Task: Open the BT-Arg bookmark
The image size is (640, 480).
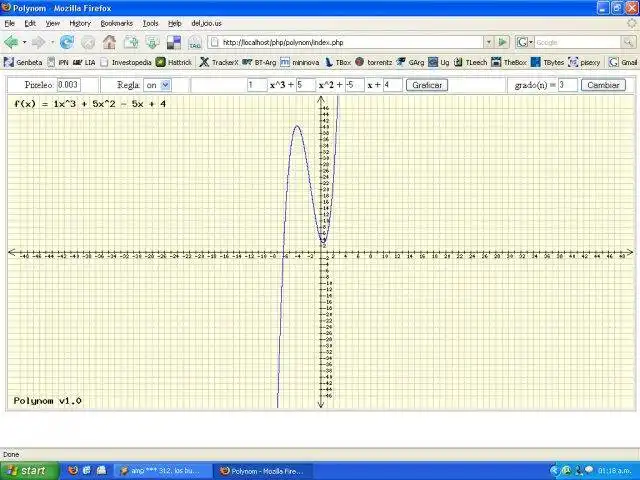Action: (259, 62)
